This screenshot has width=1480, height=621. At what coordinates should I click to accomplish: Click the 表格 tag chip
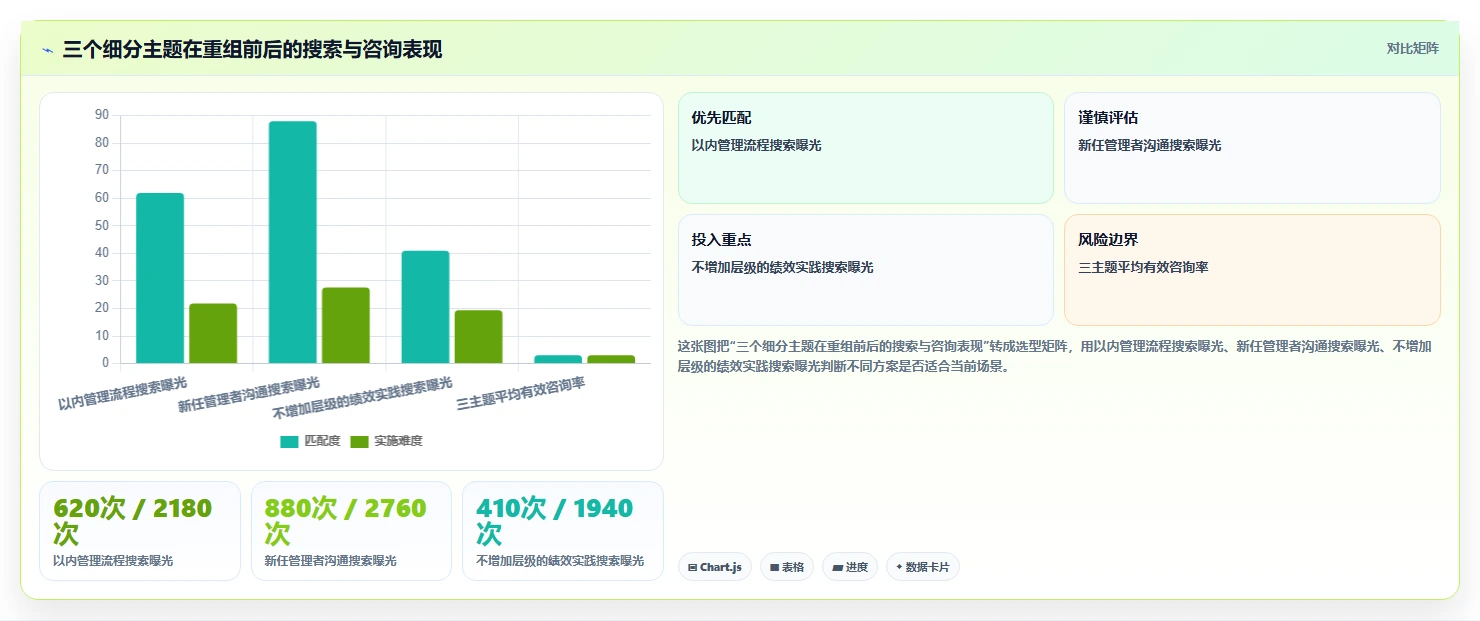click(x=787, y=567)
